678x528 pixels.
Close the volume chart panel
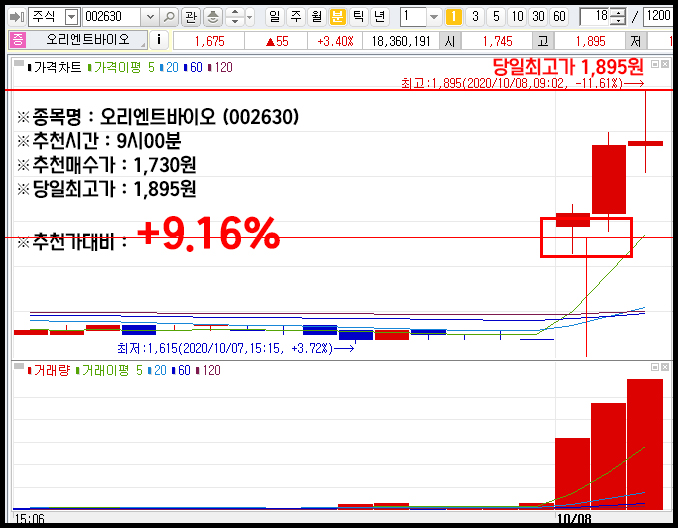tap(665, 367)
